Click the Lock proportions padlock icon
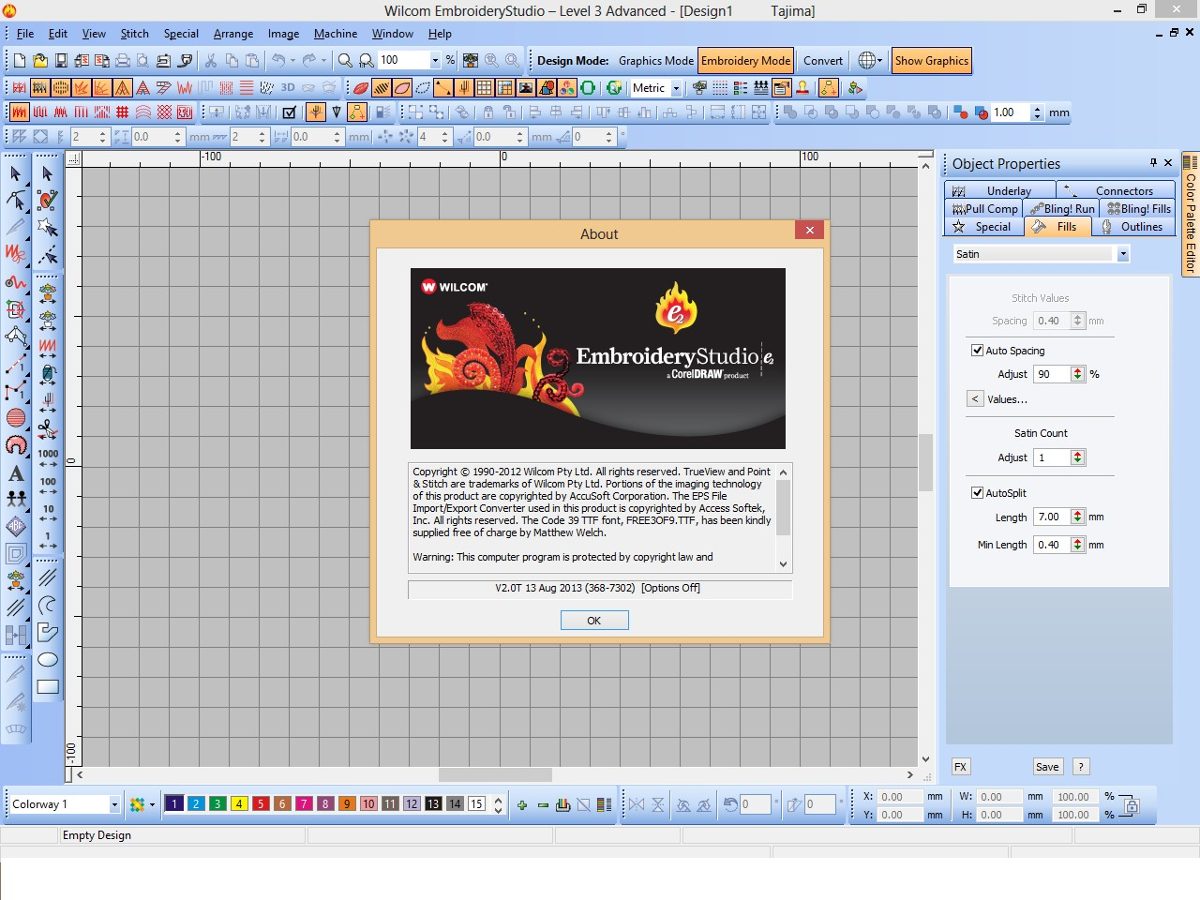The image size is (1200, 900). pyautogui.click(x=1131, y=806)
